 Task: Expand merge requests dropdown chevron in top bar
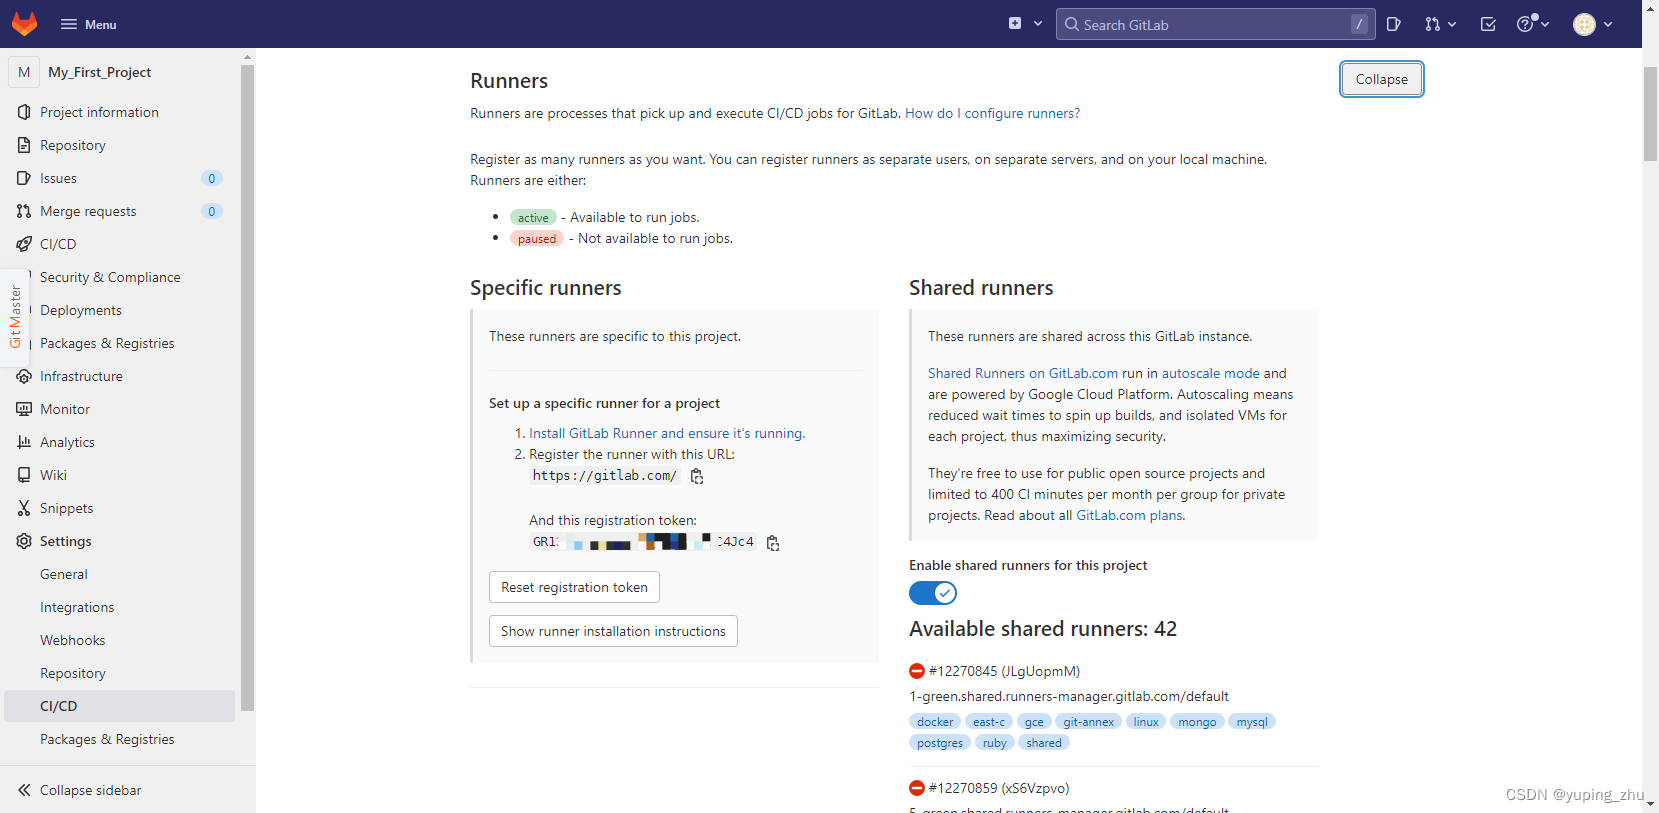(x=1452, y=24)
